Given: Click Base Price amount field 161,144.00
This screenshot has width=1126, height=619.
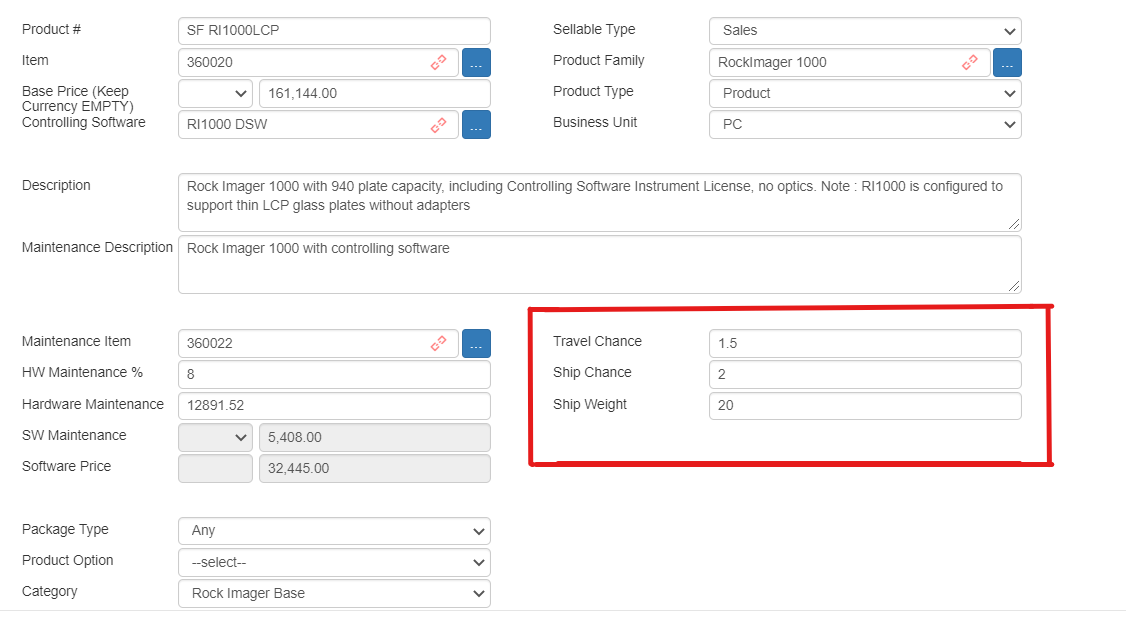Looking at the screenshot, I should pyautogui.click(x=375, y=93).
